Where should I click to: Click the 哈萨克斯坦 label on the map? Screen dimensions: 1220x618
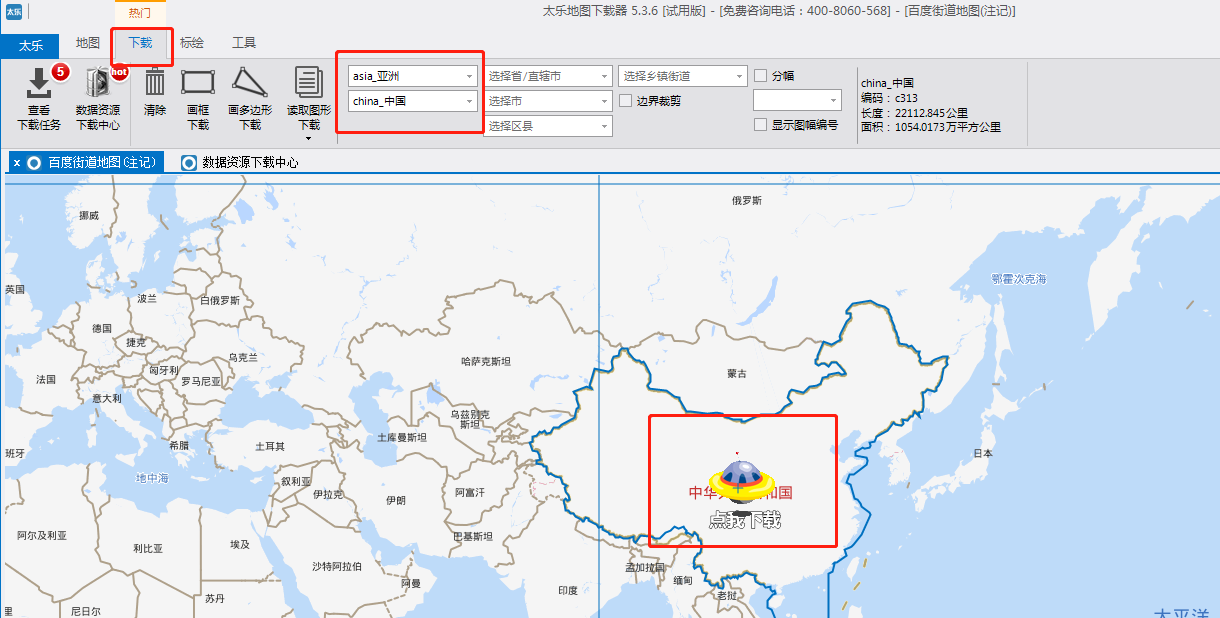coord(486,361)
